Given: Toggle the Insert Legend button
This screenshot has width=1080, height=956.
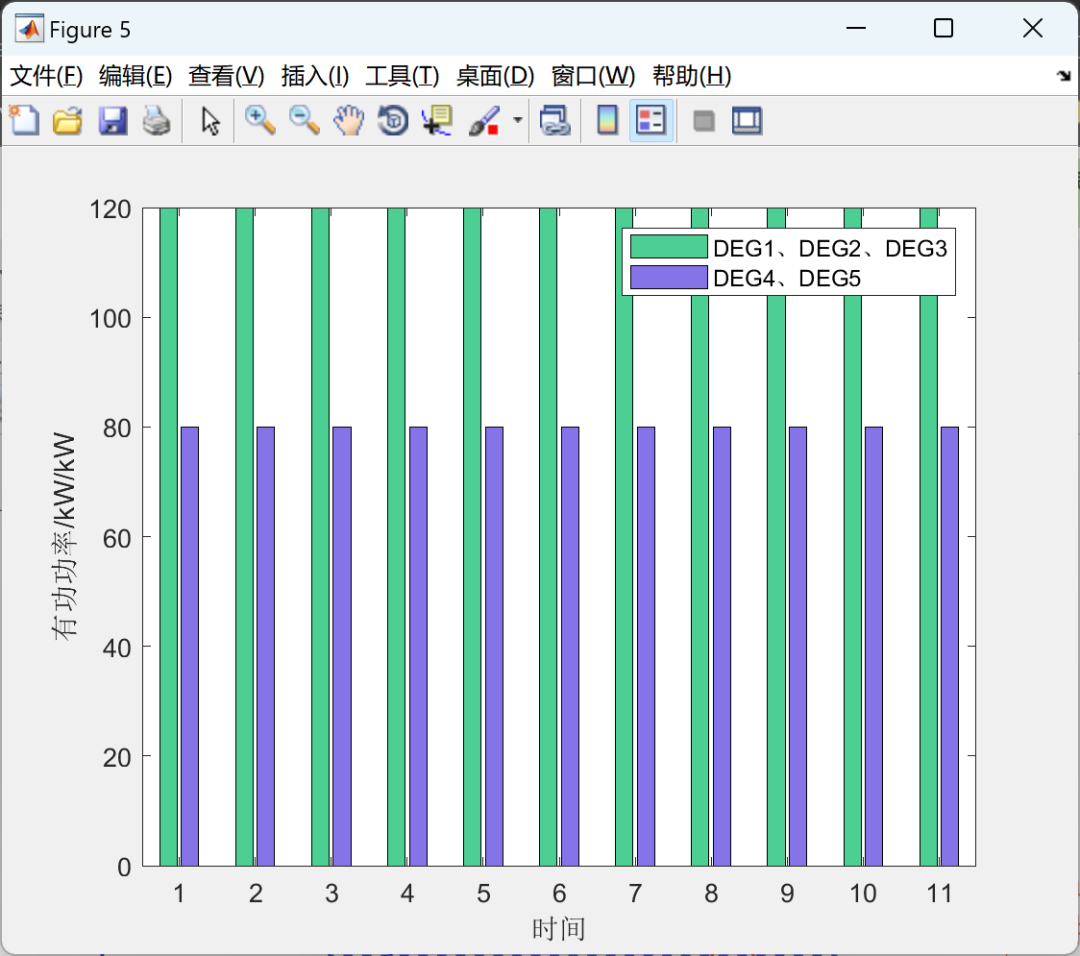Looking at the screenshot, I should pyautogui.click(x=651, y=121).
